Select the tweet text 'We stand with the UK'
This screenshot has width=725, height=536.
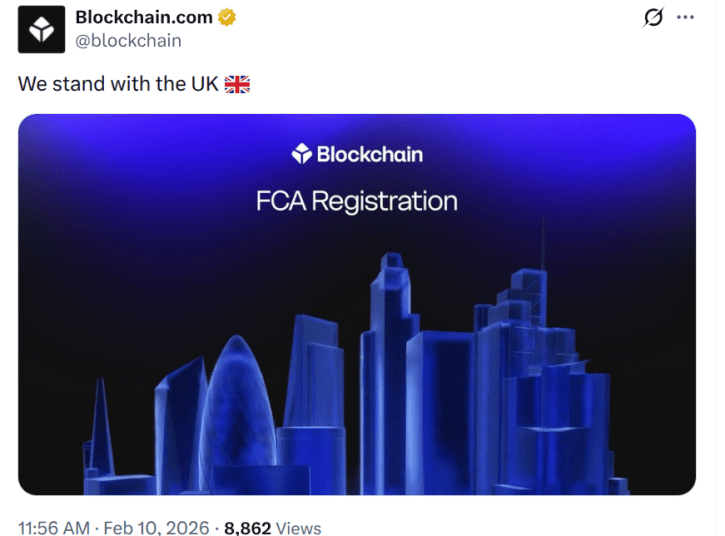(118, 84)
